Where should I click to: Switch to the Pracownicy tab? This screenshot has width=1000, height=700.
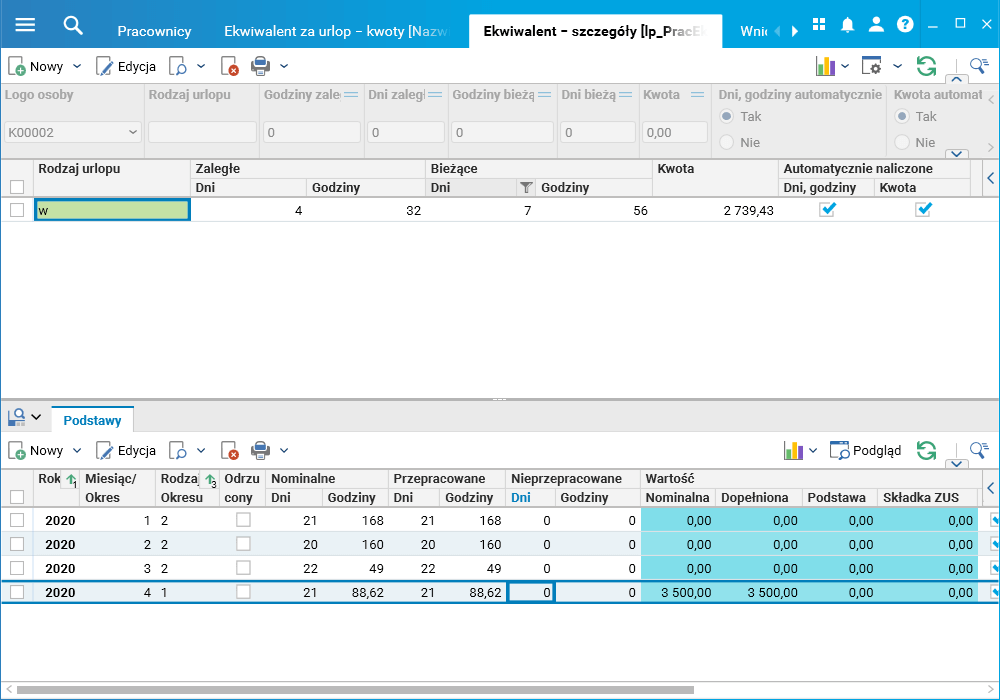pos(154,31)
